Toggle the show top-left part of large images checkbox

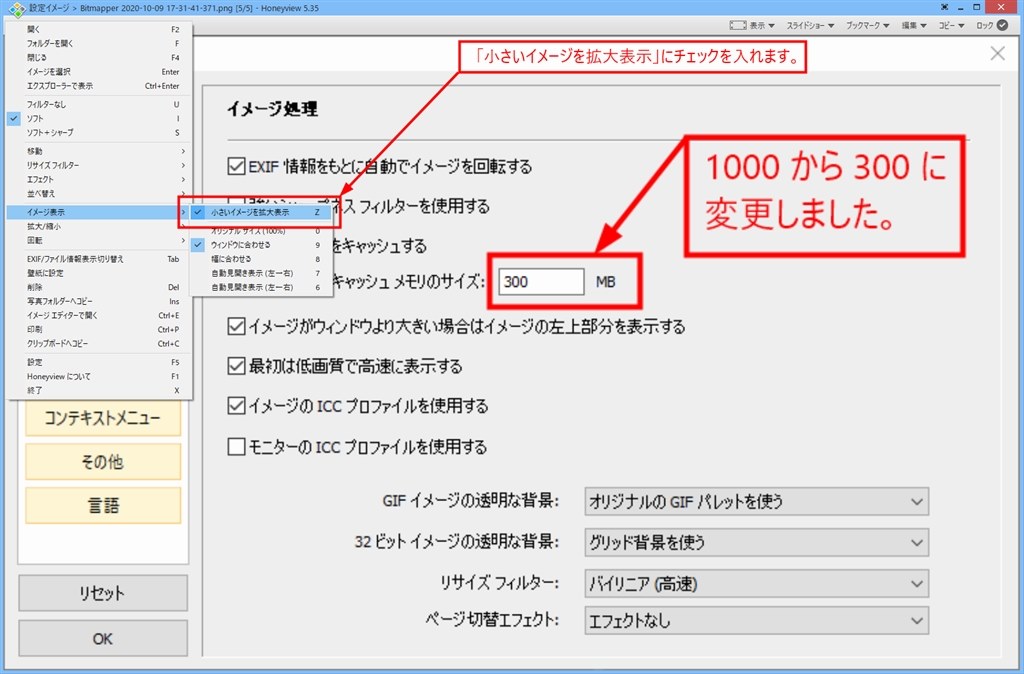(236, 326)
